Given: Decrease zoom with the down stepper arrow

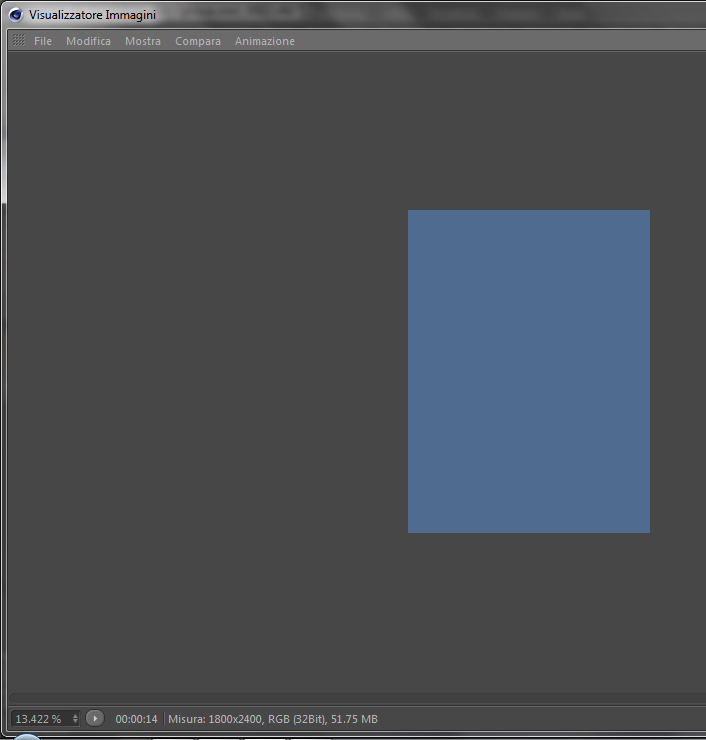Looking at the screenshot, I should tap(75, 722).
